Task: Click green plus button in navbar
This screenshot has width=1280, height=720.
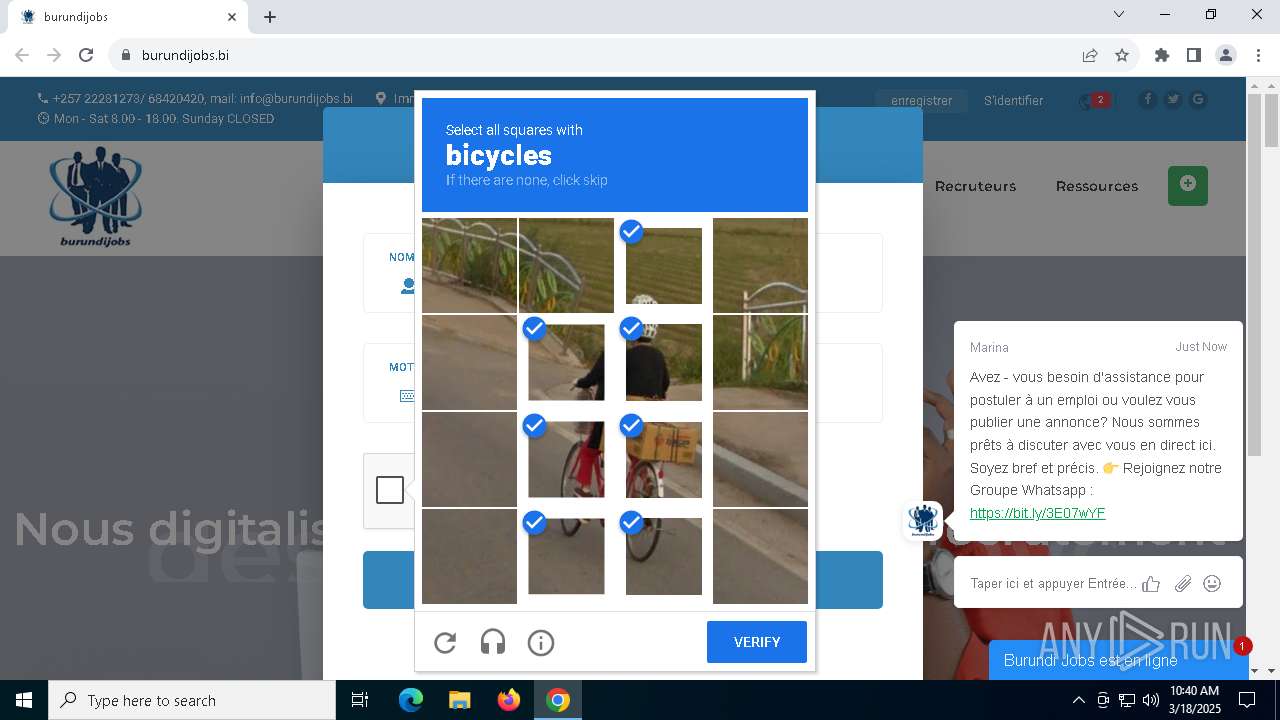Action: (1188, 185)
